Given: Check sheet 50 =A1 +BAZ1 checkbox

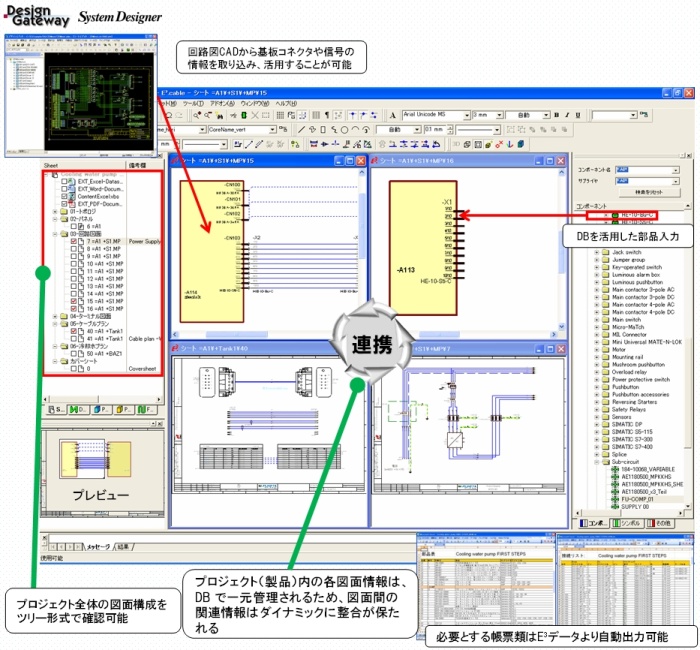Looking at the screenshot, I should tap(74, 354).
